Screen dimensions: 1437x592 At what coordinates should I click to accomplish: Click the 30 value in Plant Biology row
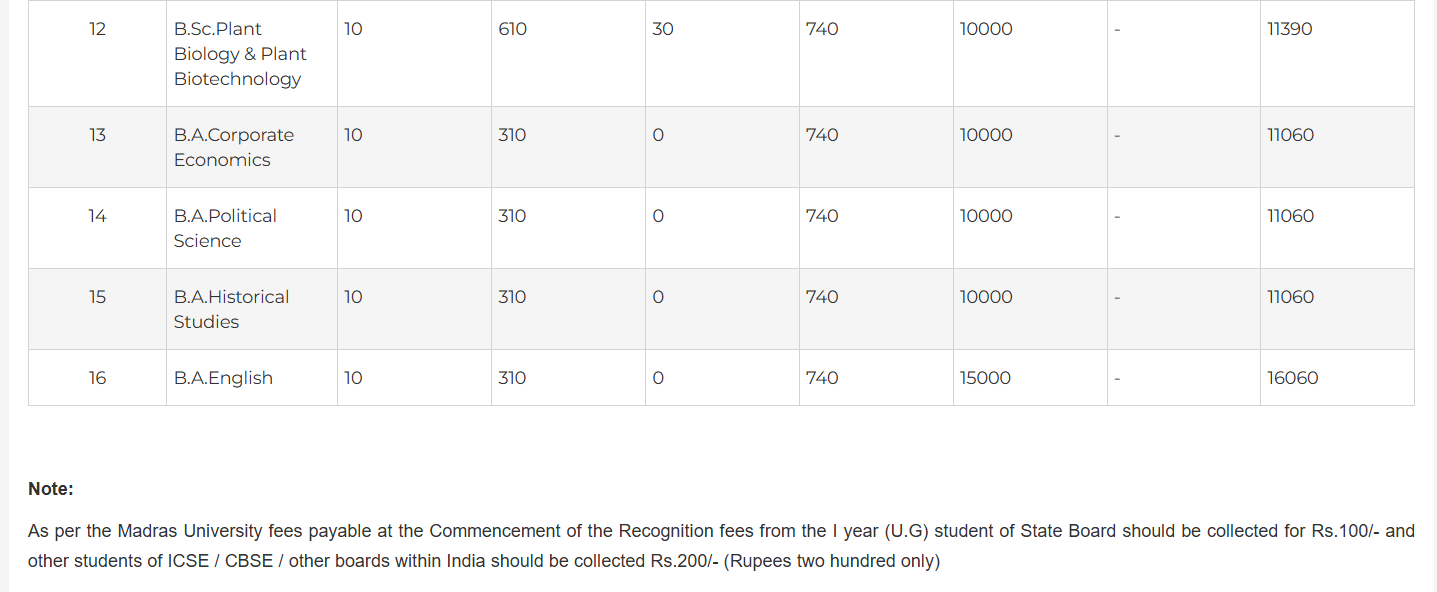coord(662,29)
